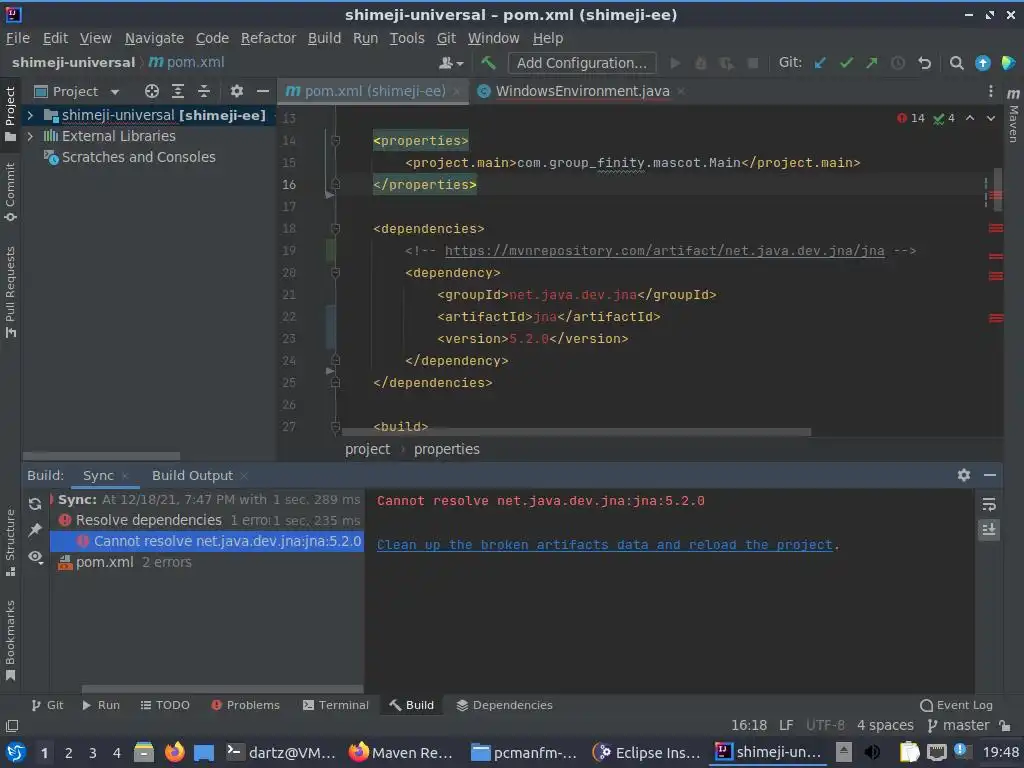The width and height of the screenshot is (1024, 768).
Task: Fold the dependency block at line 20
Action: coord(335,272)
